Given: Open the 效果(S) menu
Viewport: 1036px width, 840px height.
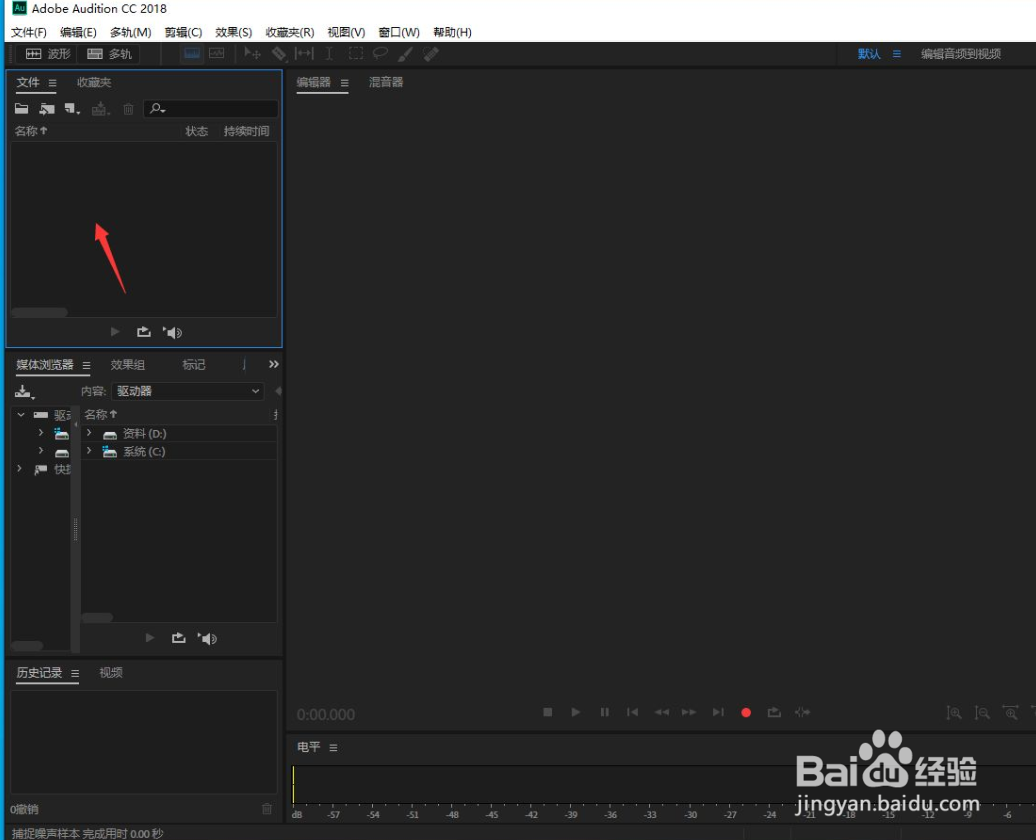Looking at the screenshot, I should click(233, 32).
